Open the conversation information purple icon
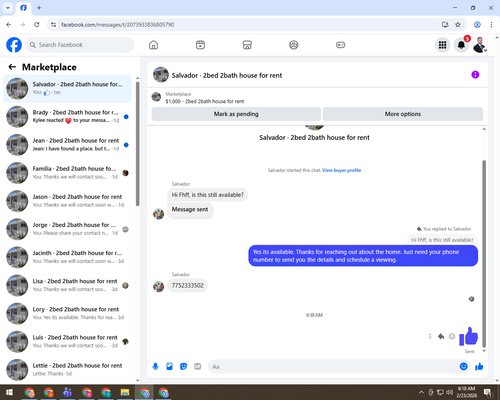500x400 pixels. click(475, 75)
